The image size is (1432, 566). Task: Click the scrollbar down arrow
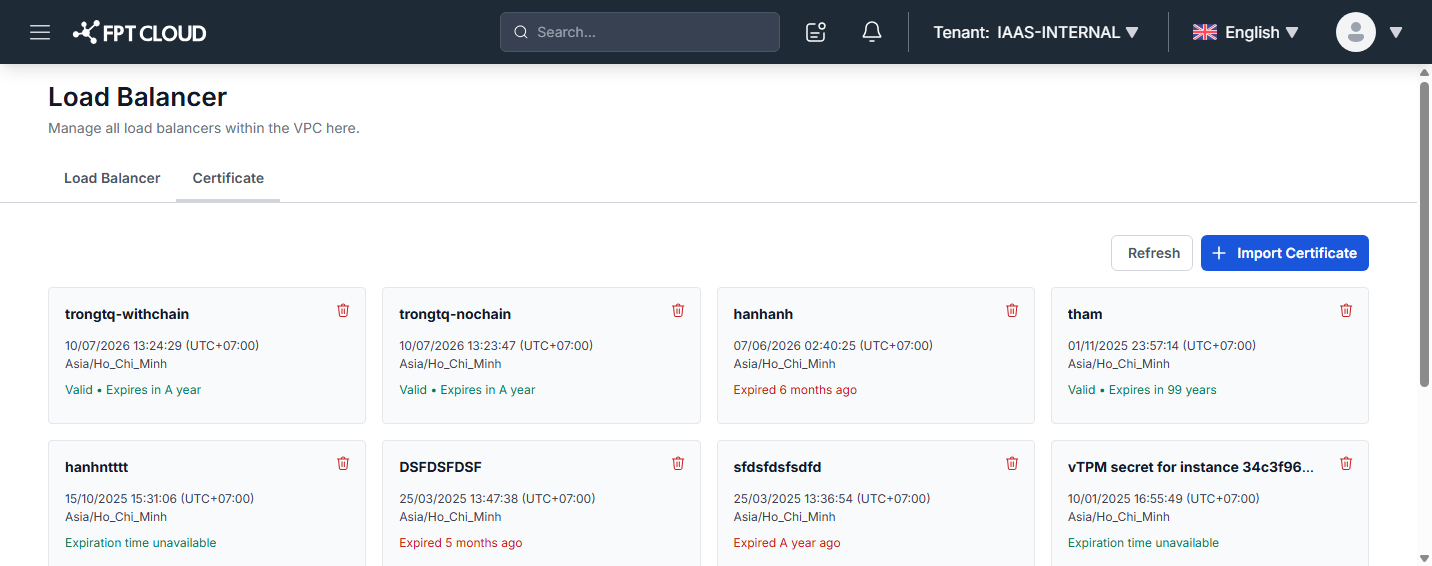1425,558
